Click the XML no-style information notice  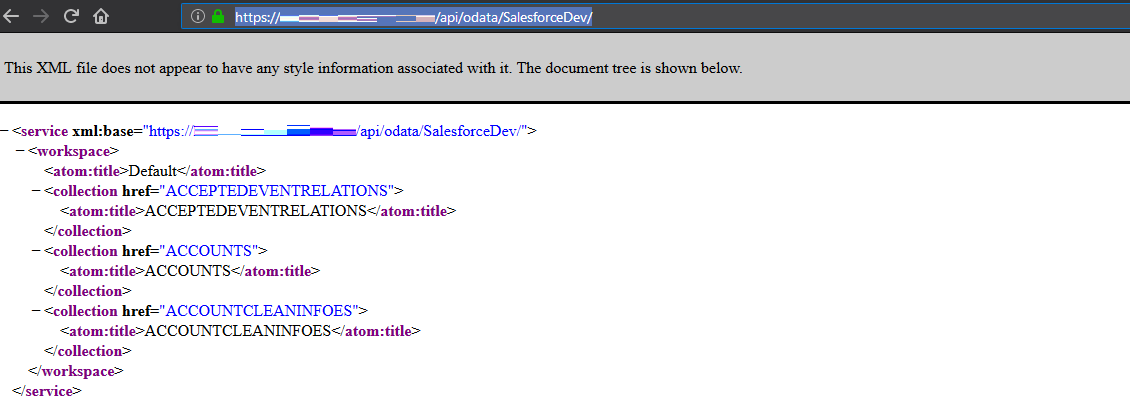373,68
